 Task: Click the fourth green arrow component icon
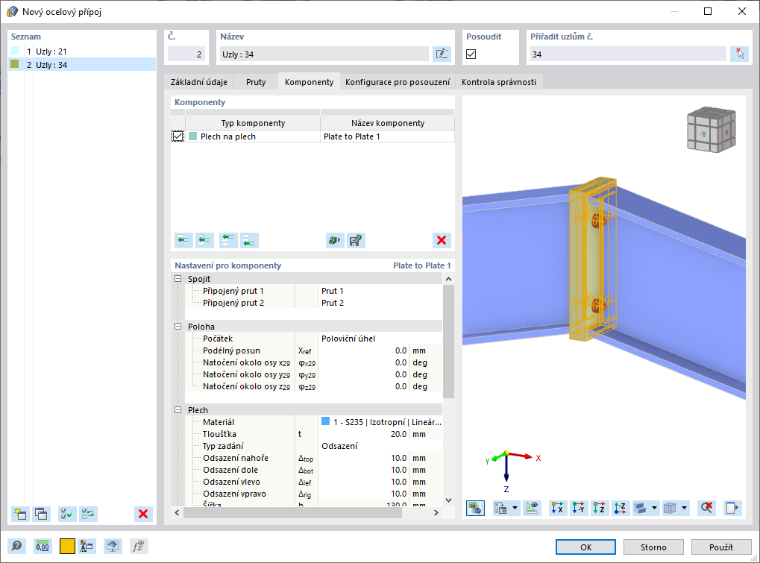point(250,240)
